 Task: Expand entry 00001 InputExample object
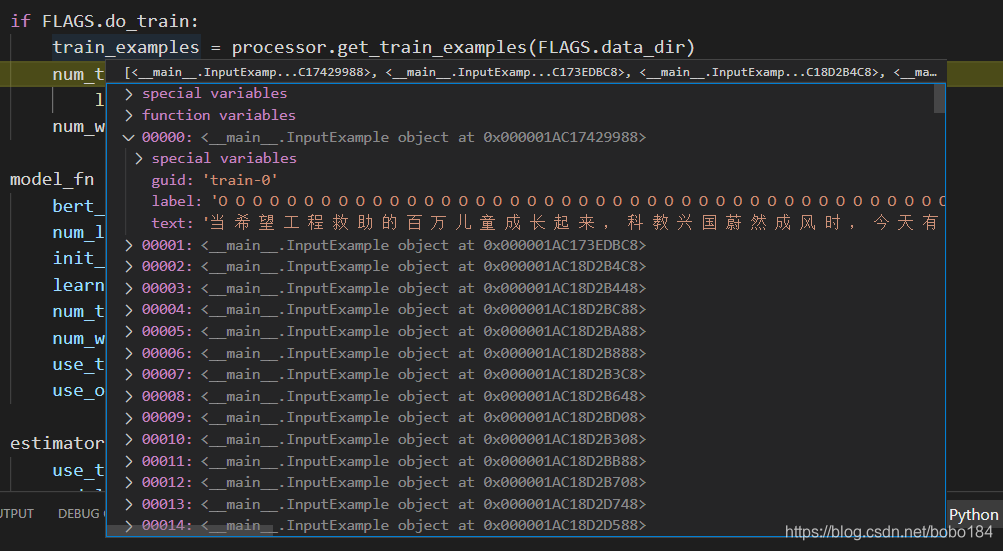click(x=129, y=245)
